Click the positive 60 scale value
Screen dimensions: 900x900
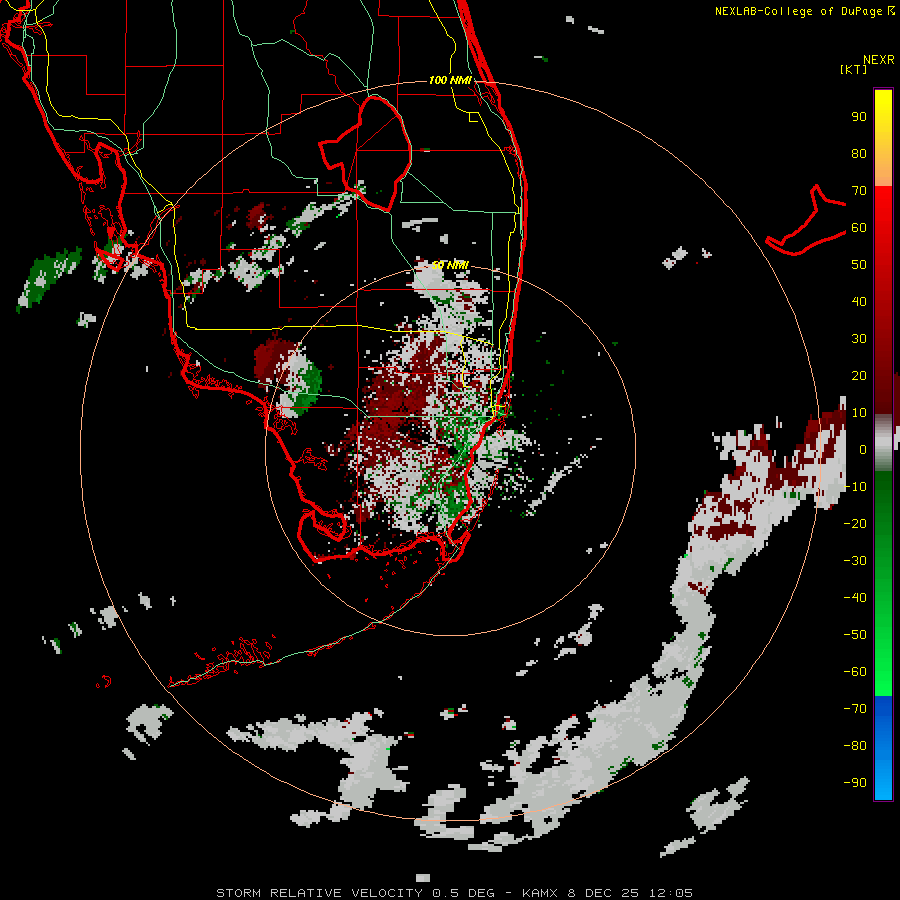pyautogui.click(x=859, y=227)
